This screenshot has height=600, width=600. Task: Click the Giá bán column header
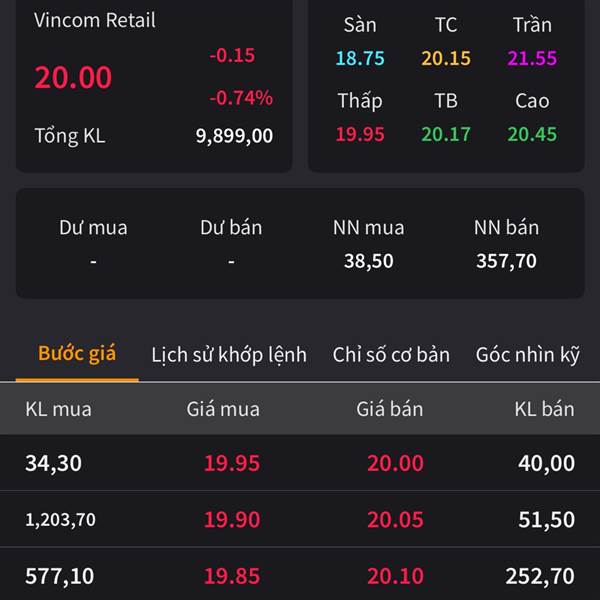pos(390,409)
